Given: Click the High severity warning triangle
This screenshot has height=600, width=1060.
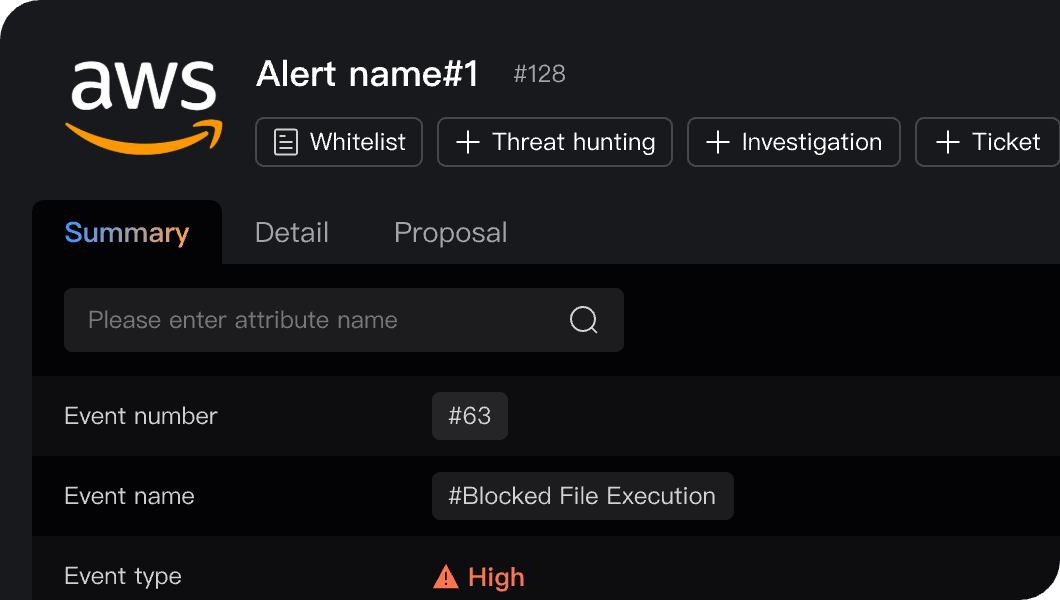Looking at the screenshot, I should click(445, 577).
